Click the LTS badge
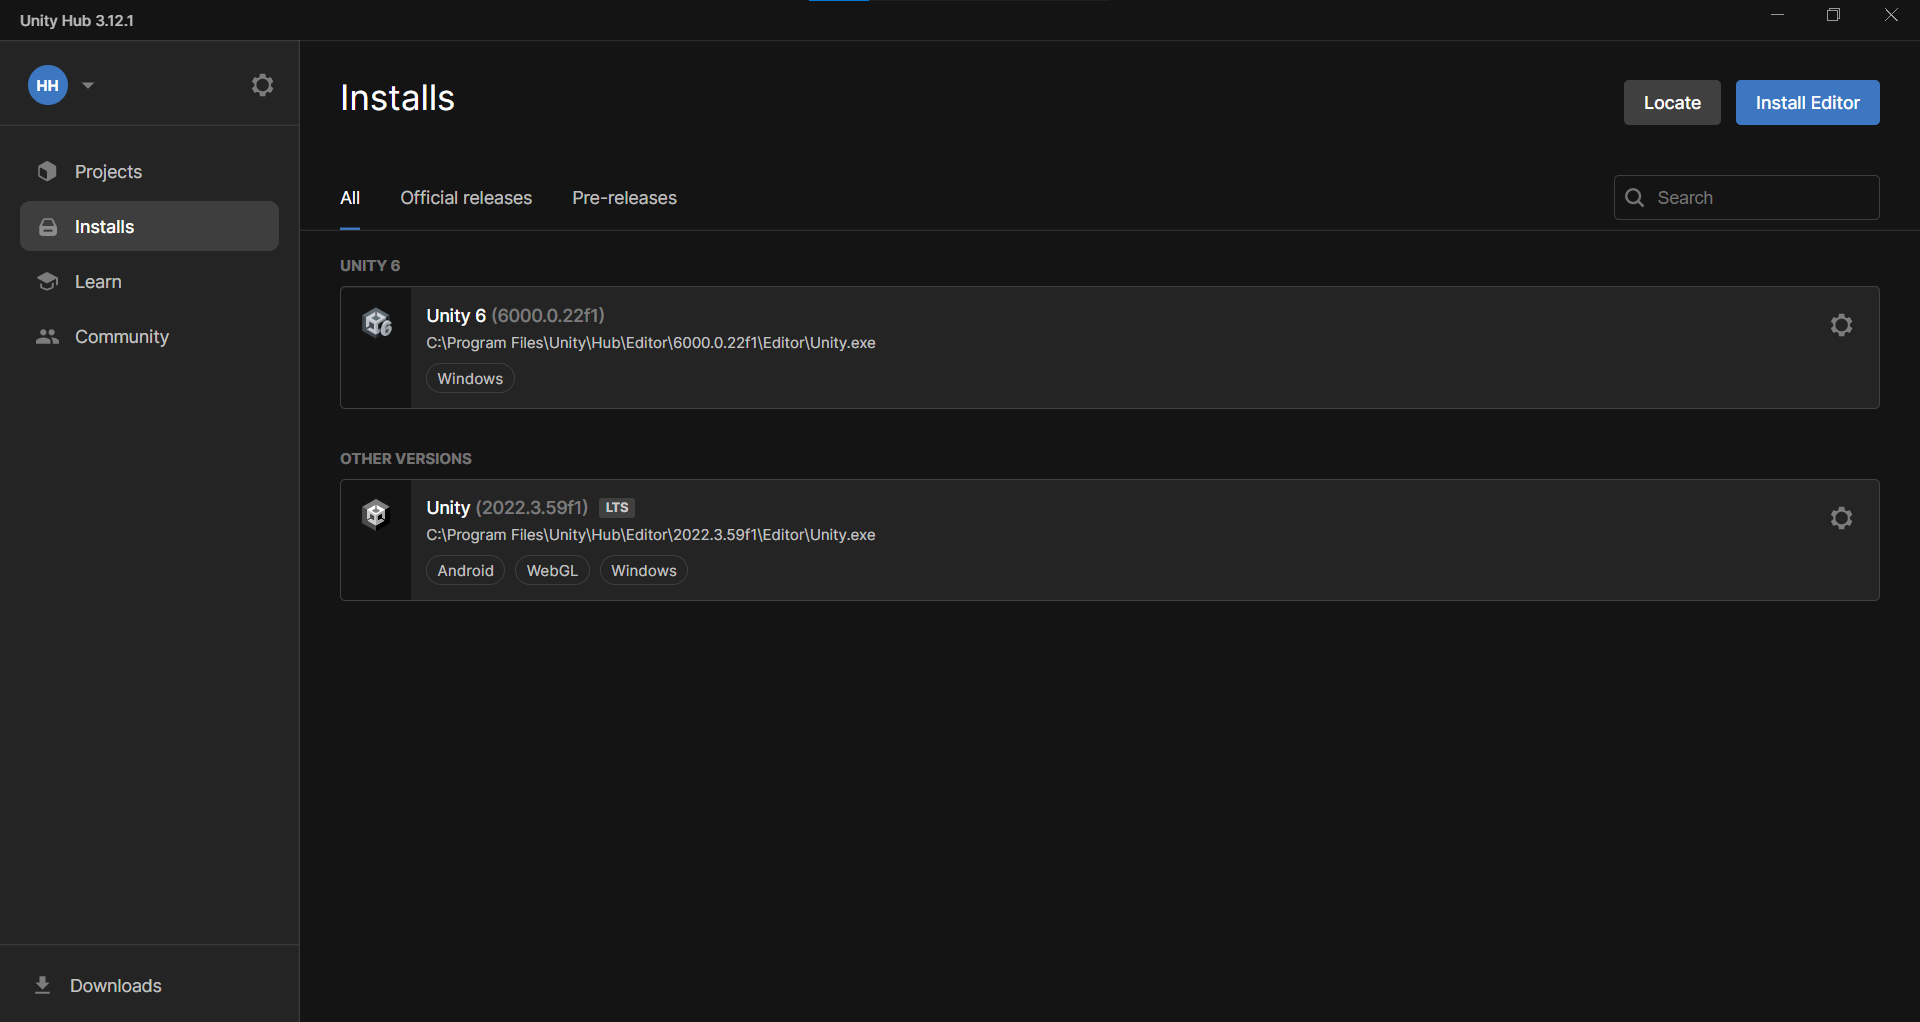Viewport: 1920px width, 1022px height. [617, 507]
